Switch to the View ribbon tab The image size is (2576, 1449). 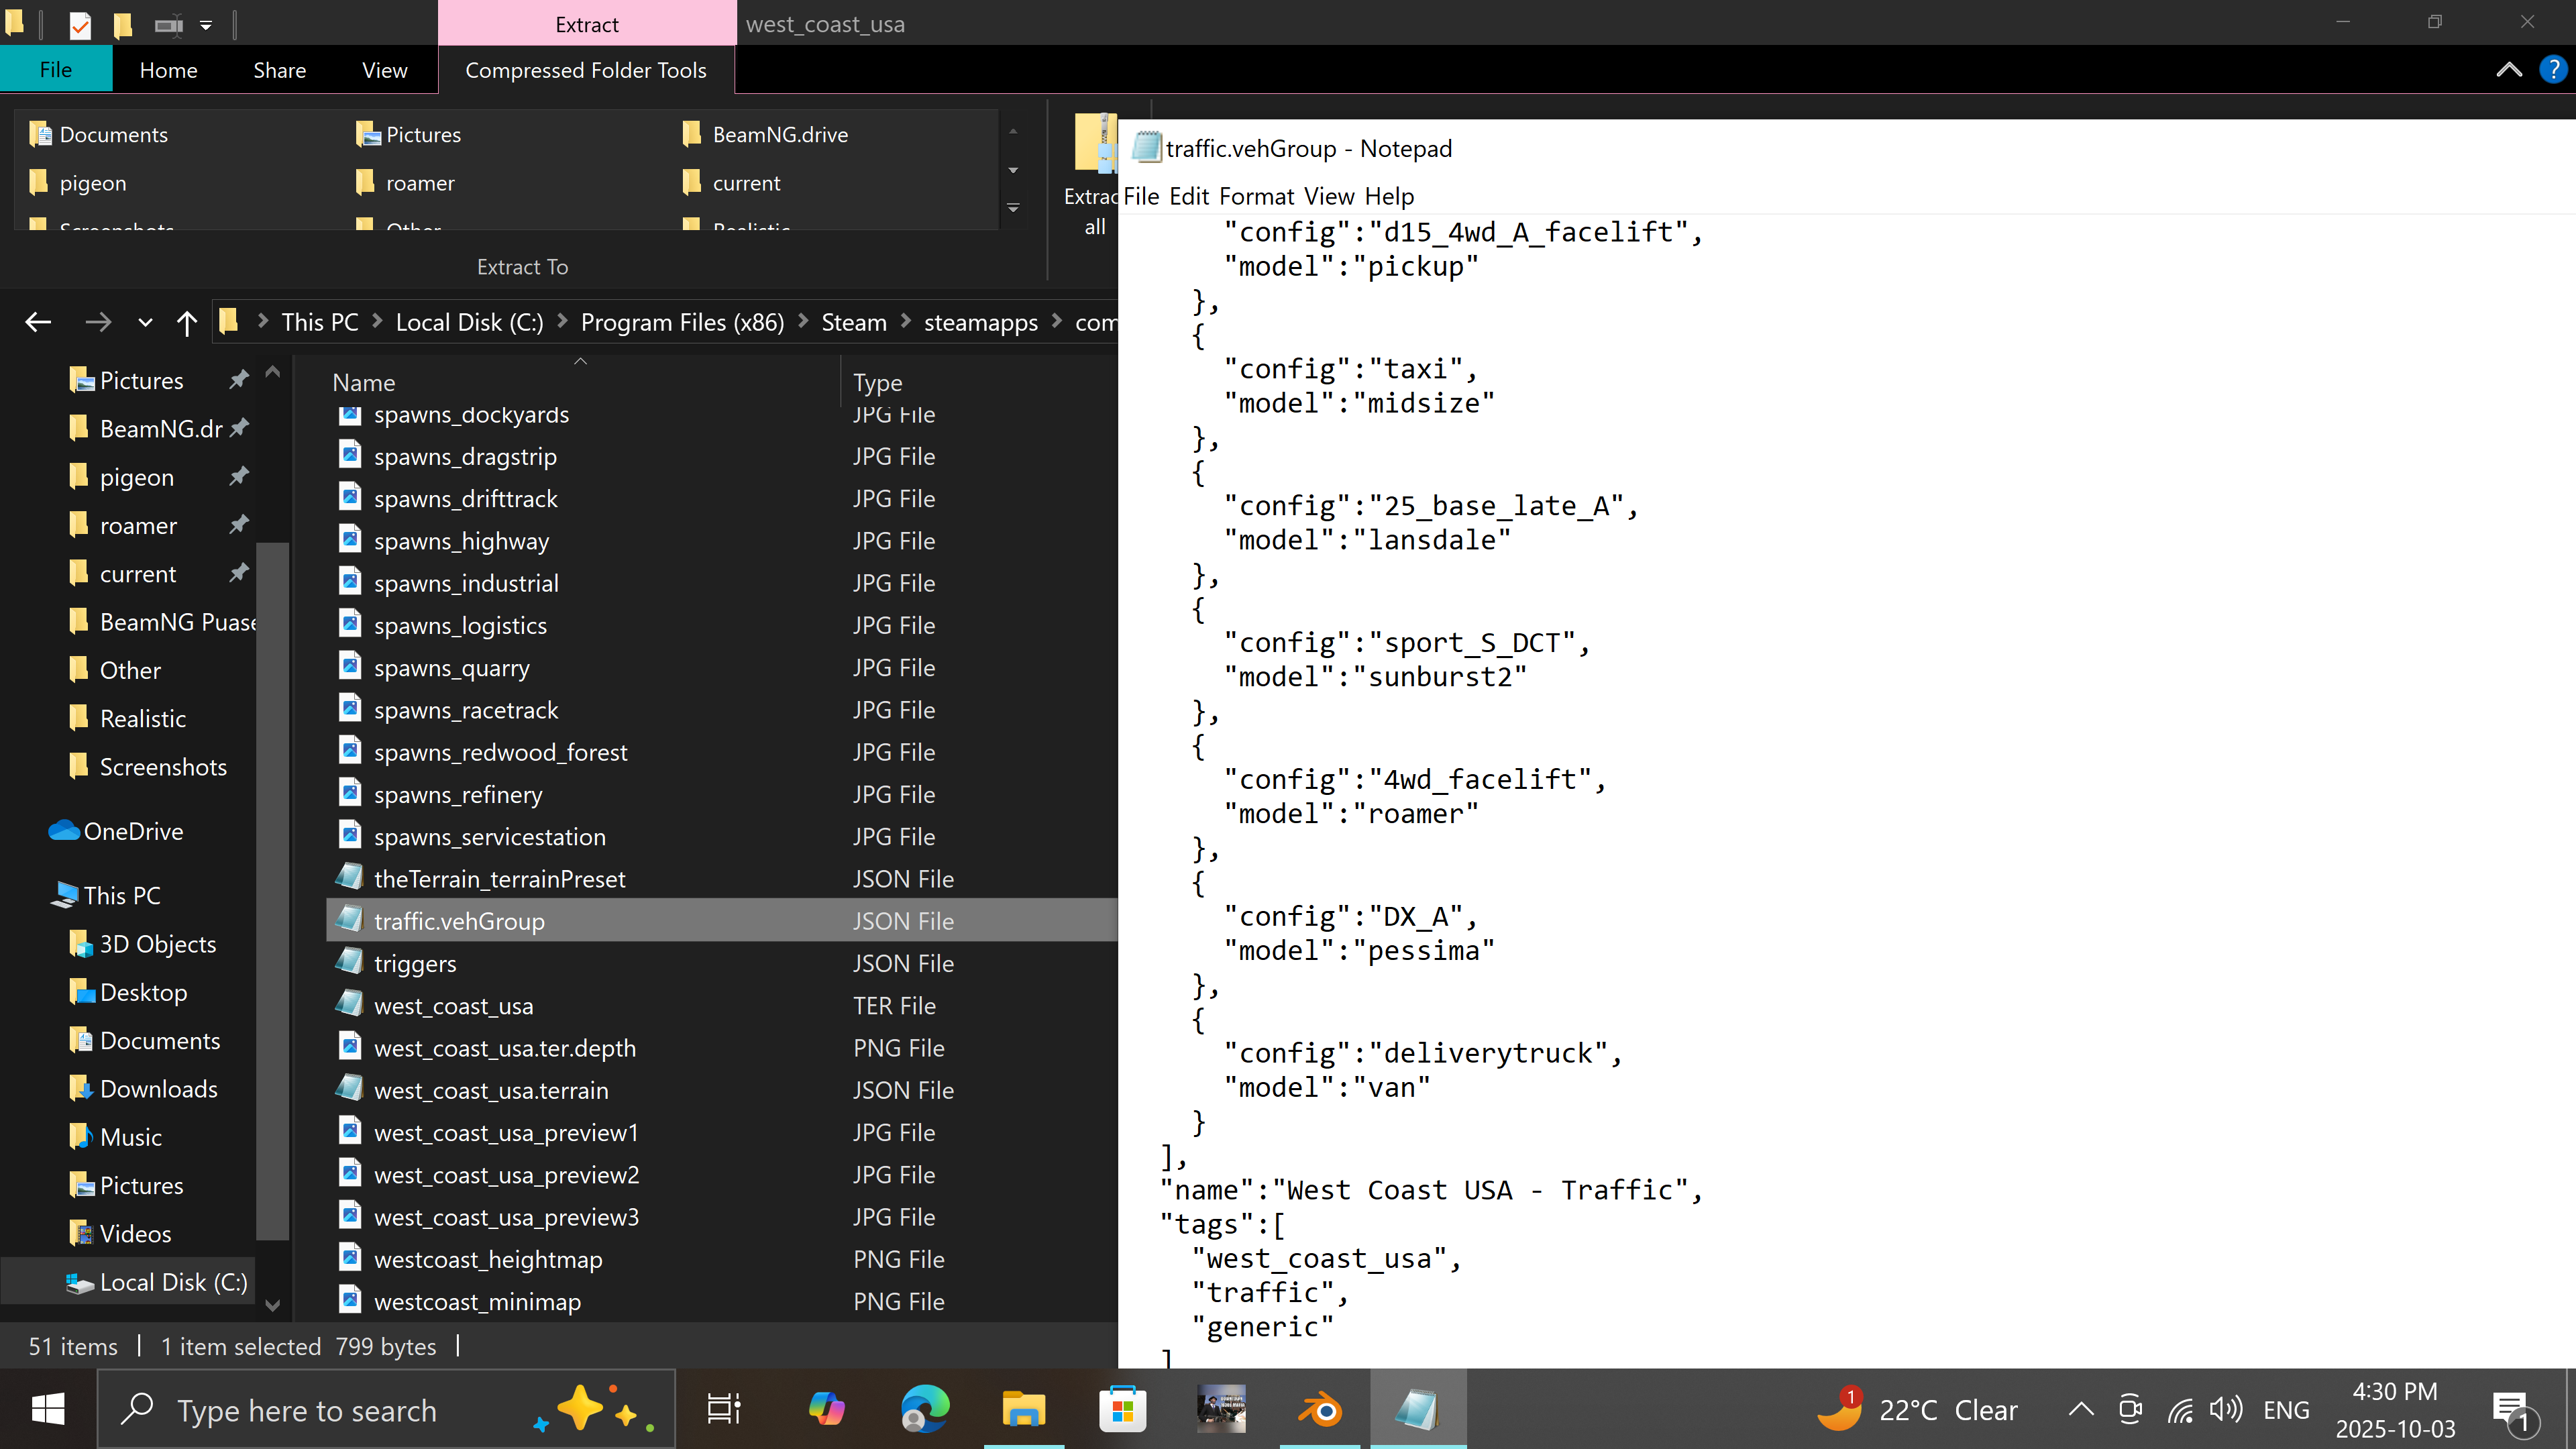(384, 70)
